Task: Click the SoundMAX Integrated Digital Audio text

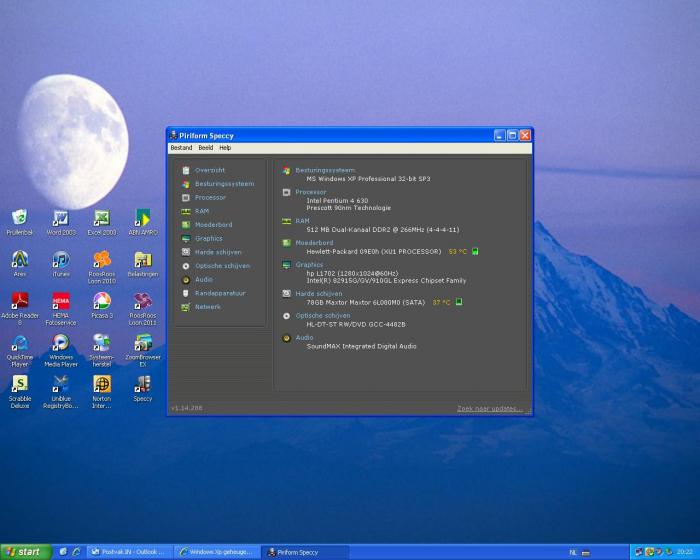Action: (x=362, y=347)
